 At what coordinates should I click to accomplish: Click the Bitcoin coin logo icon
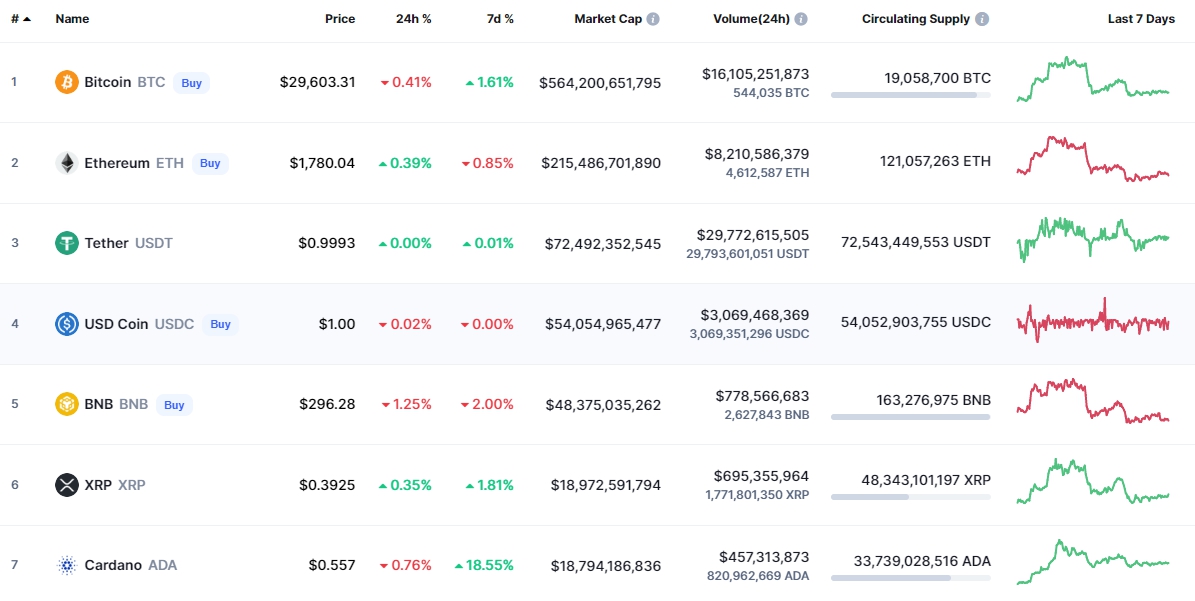point(67,82)
